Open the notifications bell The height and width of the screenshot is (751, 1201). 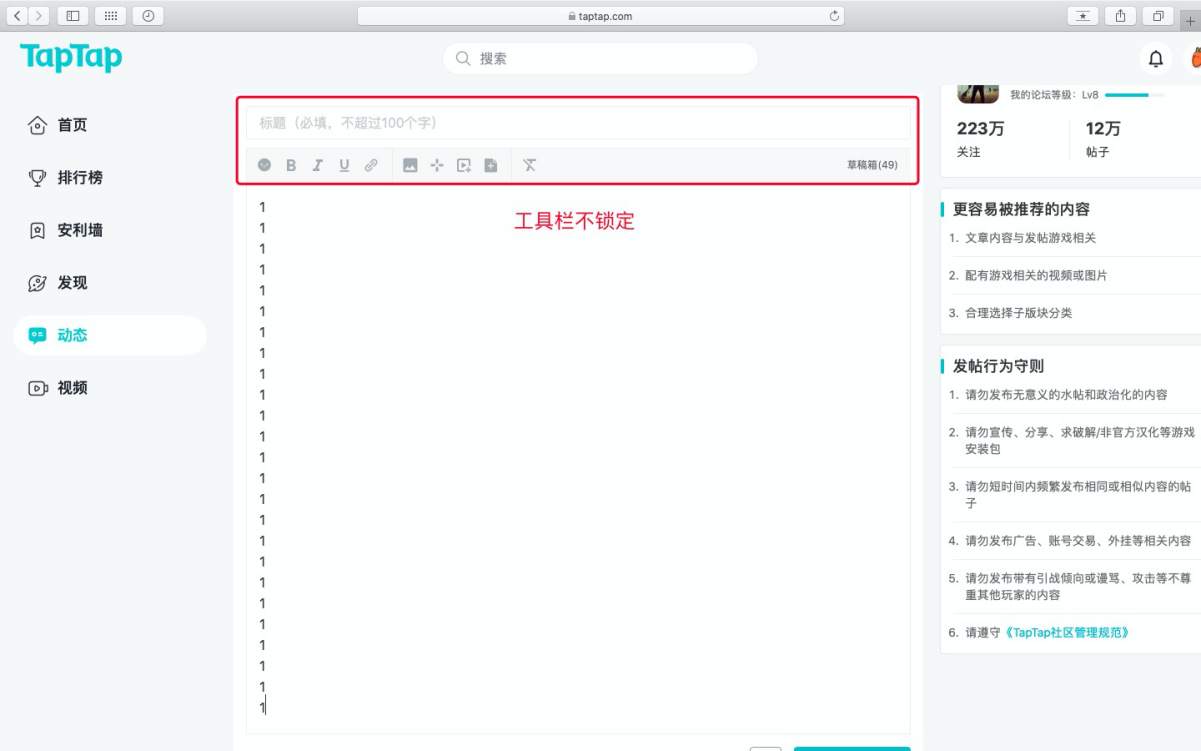coord(1156,59)
